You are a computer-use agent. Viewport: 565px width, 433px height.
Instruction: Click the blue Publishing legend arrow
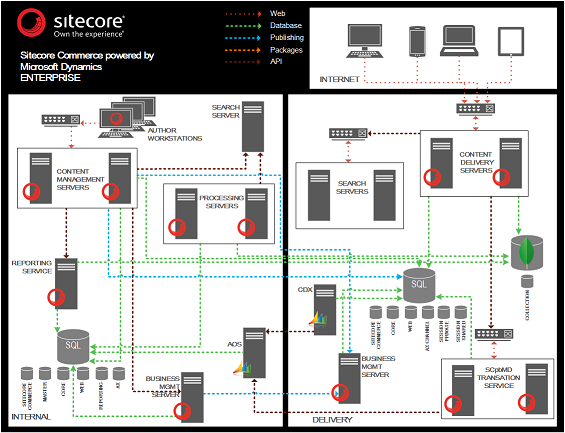coord(243,38)
